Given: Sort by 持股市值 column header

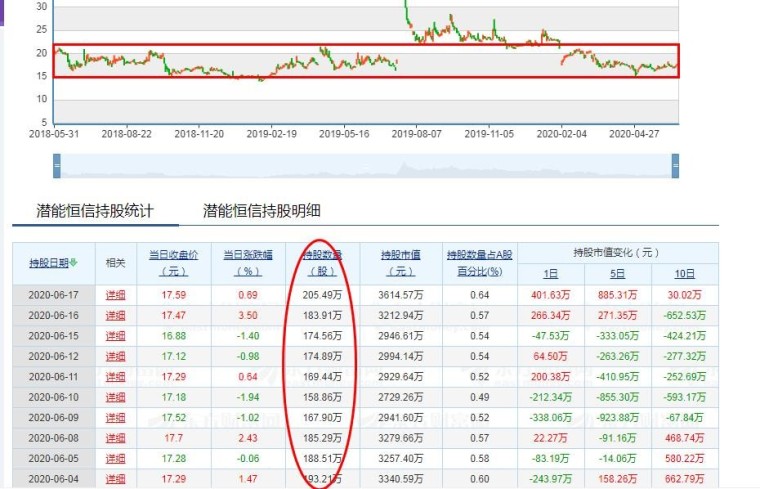Looking at the screenshot, I should coord(401,263).
